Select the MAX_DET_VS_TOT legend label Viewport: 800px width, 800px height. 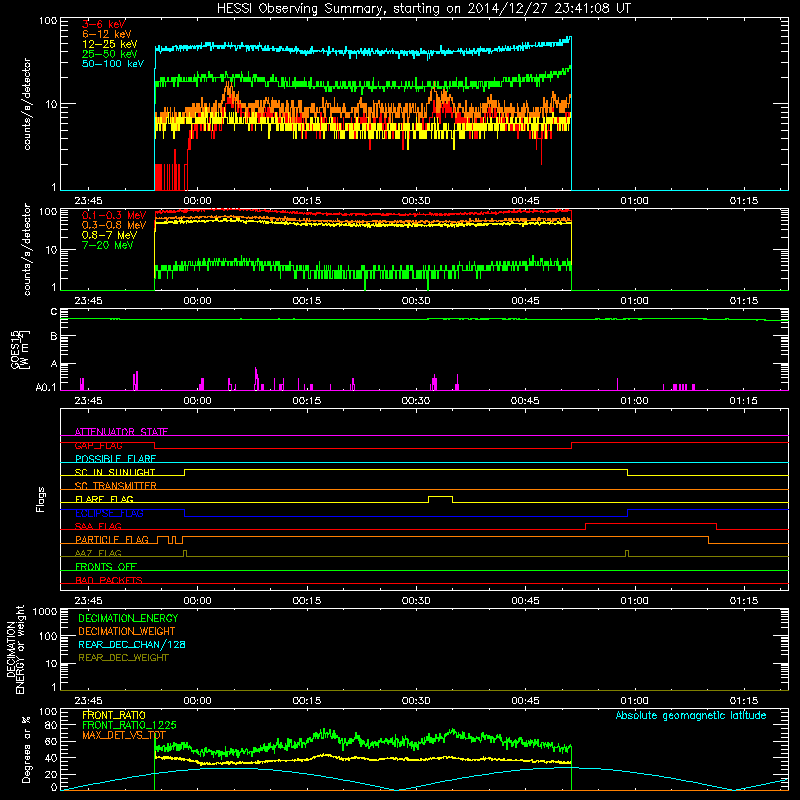tap(123, 735)
